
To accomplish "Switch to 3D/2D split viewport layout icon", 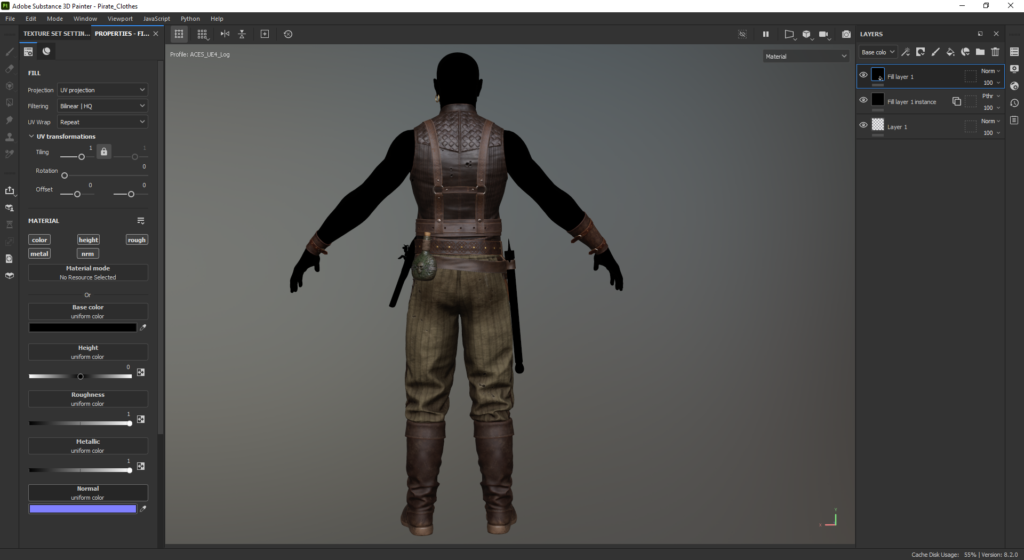I will point(178,34).
